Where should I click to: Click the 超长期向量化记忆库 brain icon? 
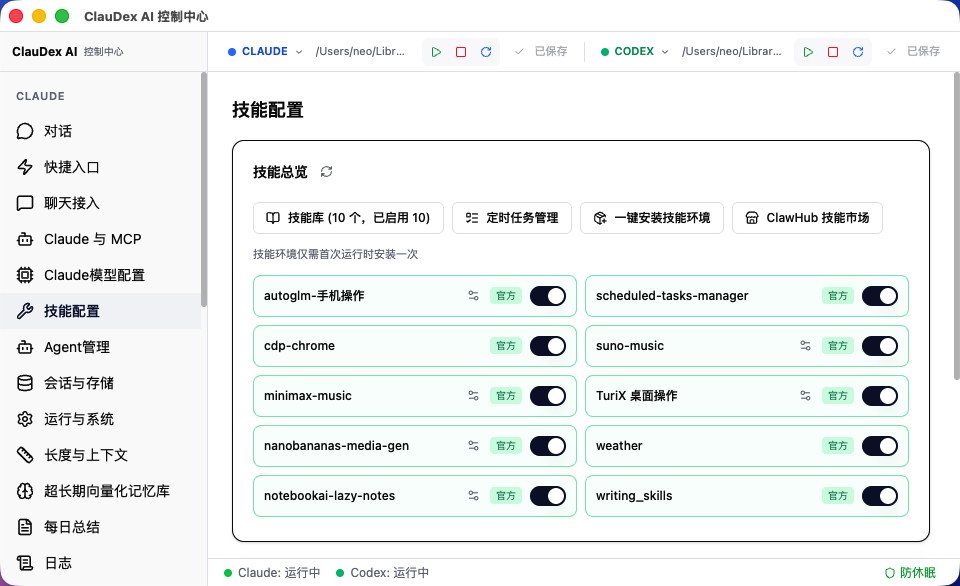point(24,491)
